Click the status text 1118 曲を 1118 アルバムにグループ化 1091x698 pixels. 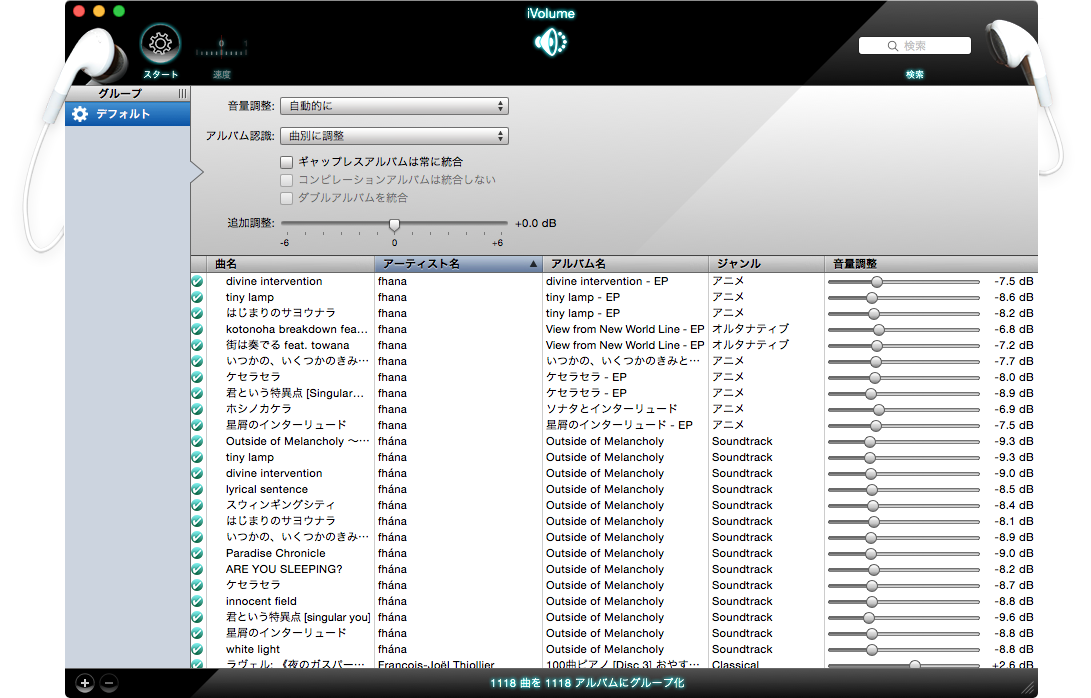point(587,683)
